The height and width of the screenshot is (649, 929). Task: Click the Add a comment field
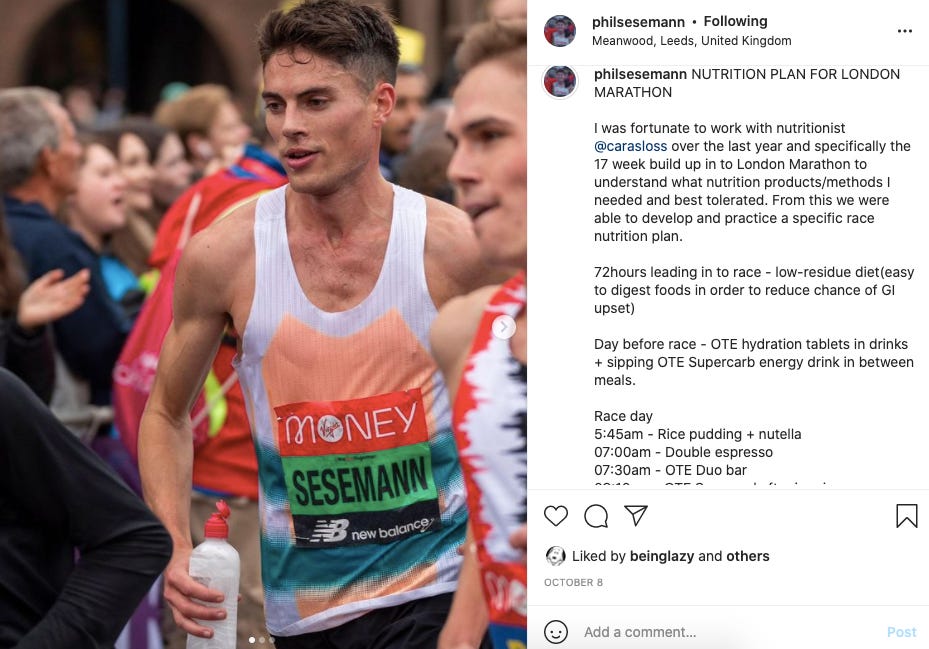point(700,632)
